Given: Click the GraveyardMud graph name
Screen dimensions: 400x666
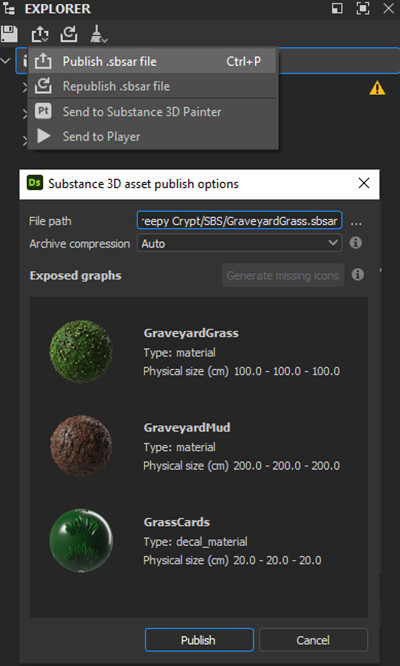Looking at the screenshot, I should (187, 427).
